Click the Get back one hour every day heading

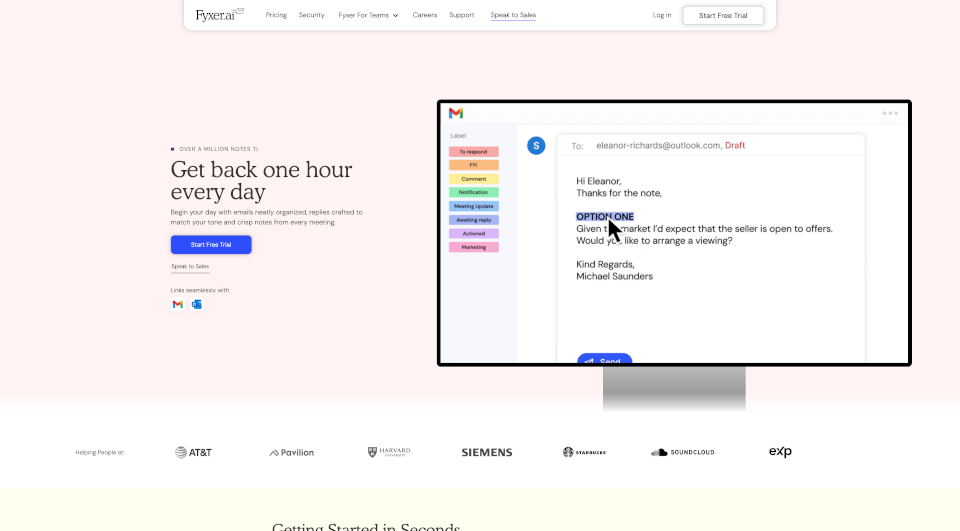(x=261, y=180)
